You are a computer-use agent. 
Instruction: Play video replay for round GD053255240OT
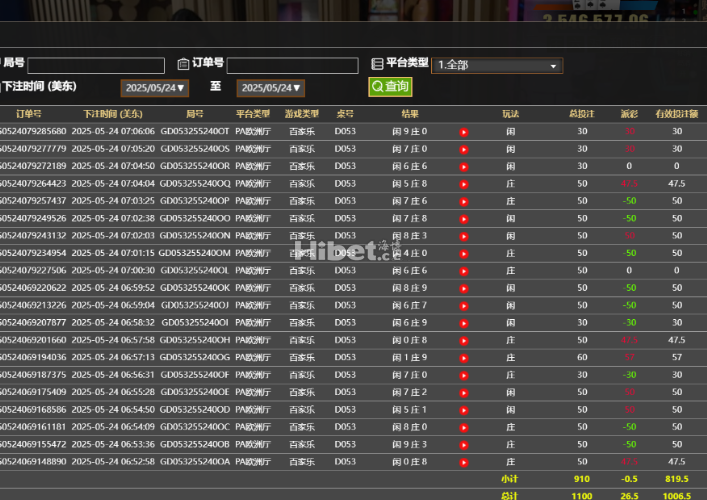(x=463, y=132)
